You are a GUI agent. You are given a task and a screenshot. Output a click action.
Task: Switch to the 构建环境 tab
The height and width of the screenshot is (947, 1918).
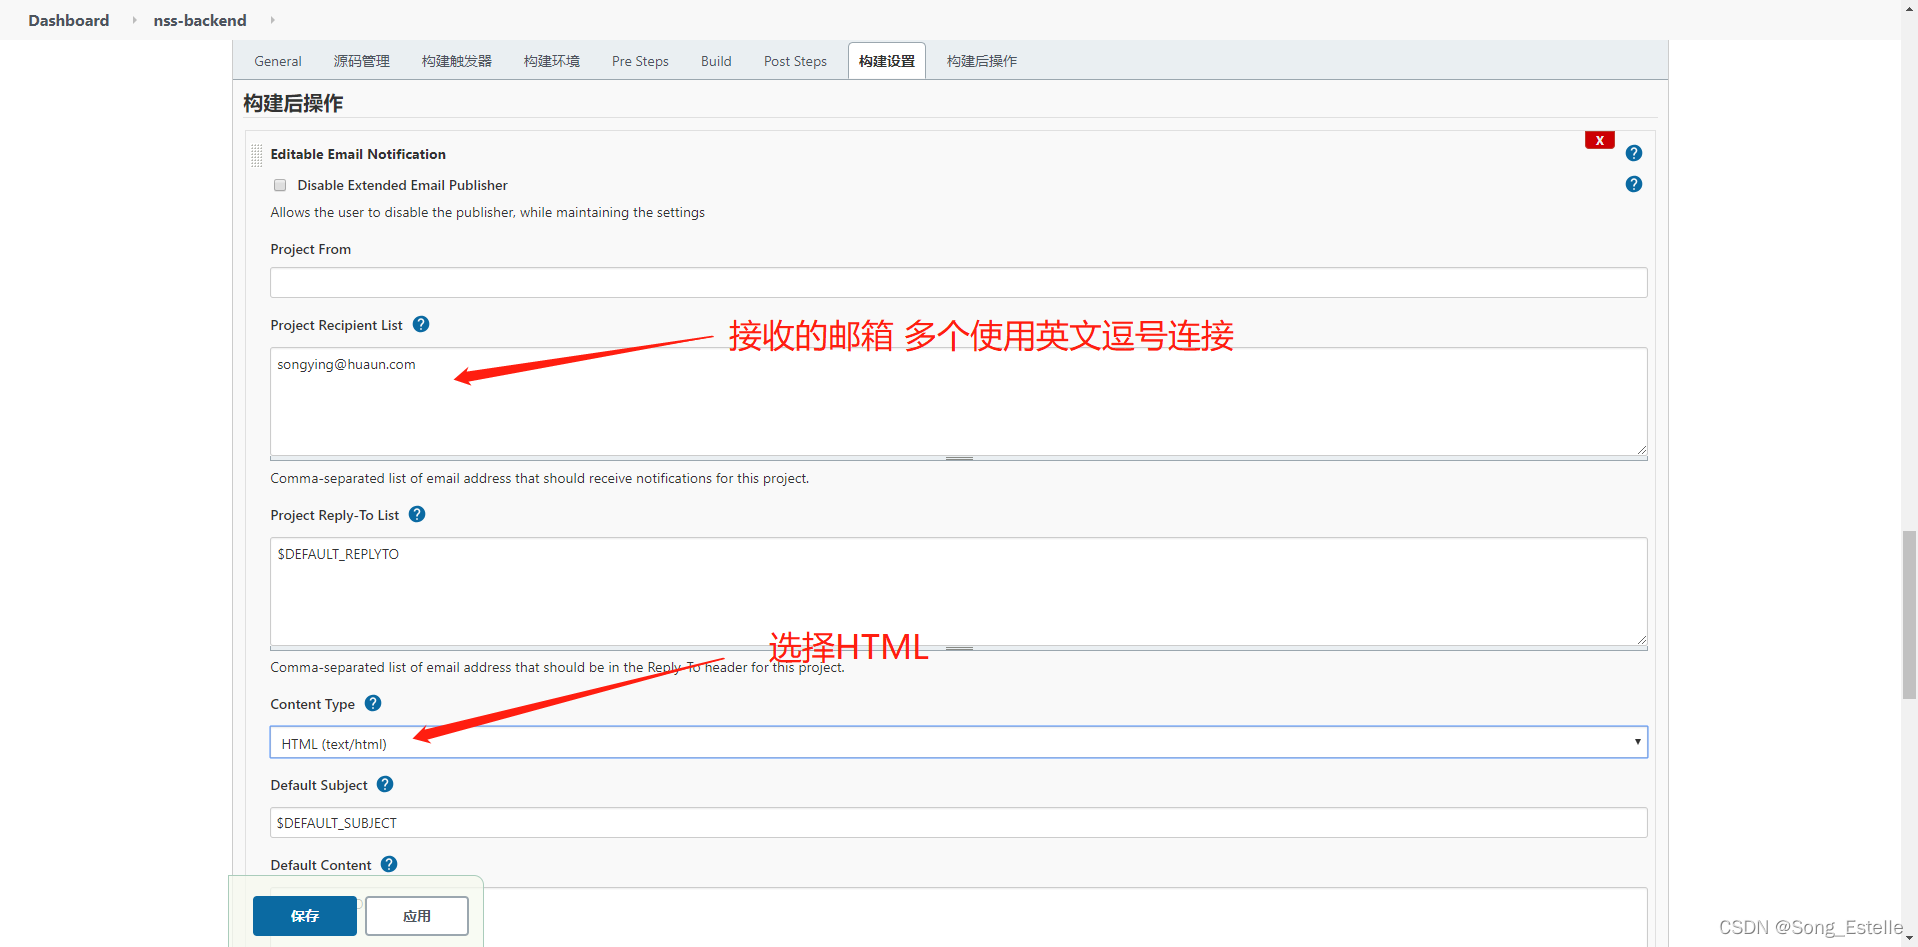pyautogui.click(x=551, y=61)
